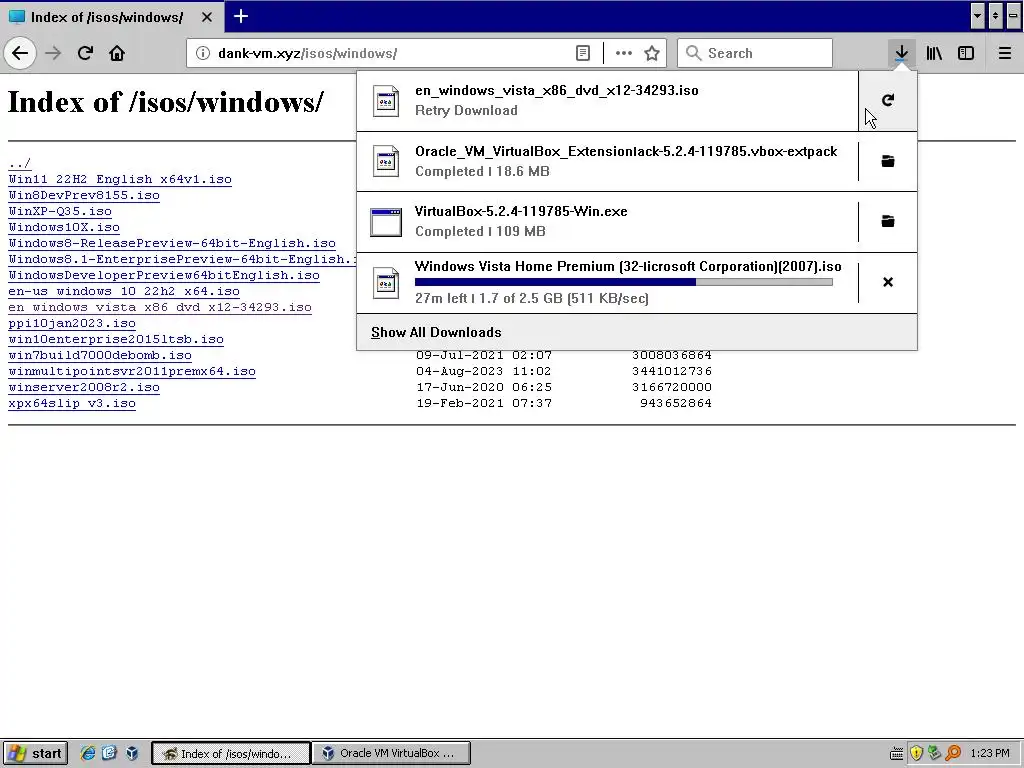Viewport: 1024px width, 768px height.
Task: Click date 04-Aug-2023 11:02
Action: click(x=484, y=371)
